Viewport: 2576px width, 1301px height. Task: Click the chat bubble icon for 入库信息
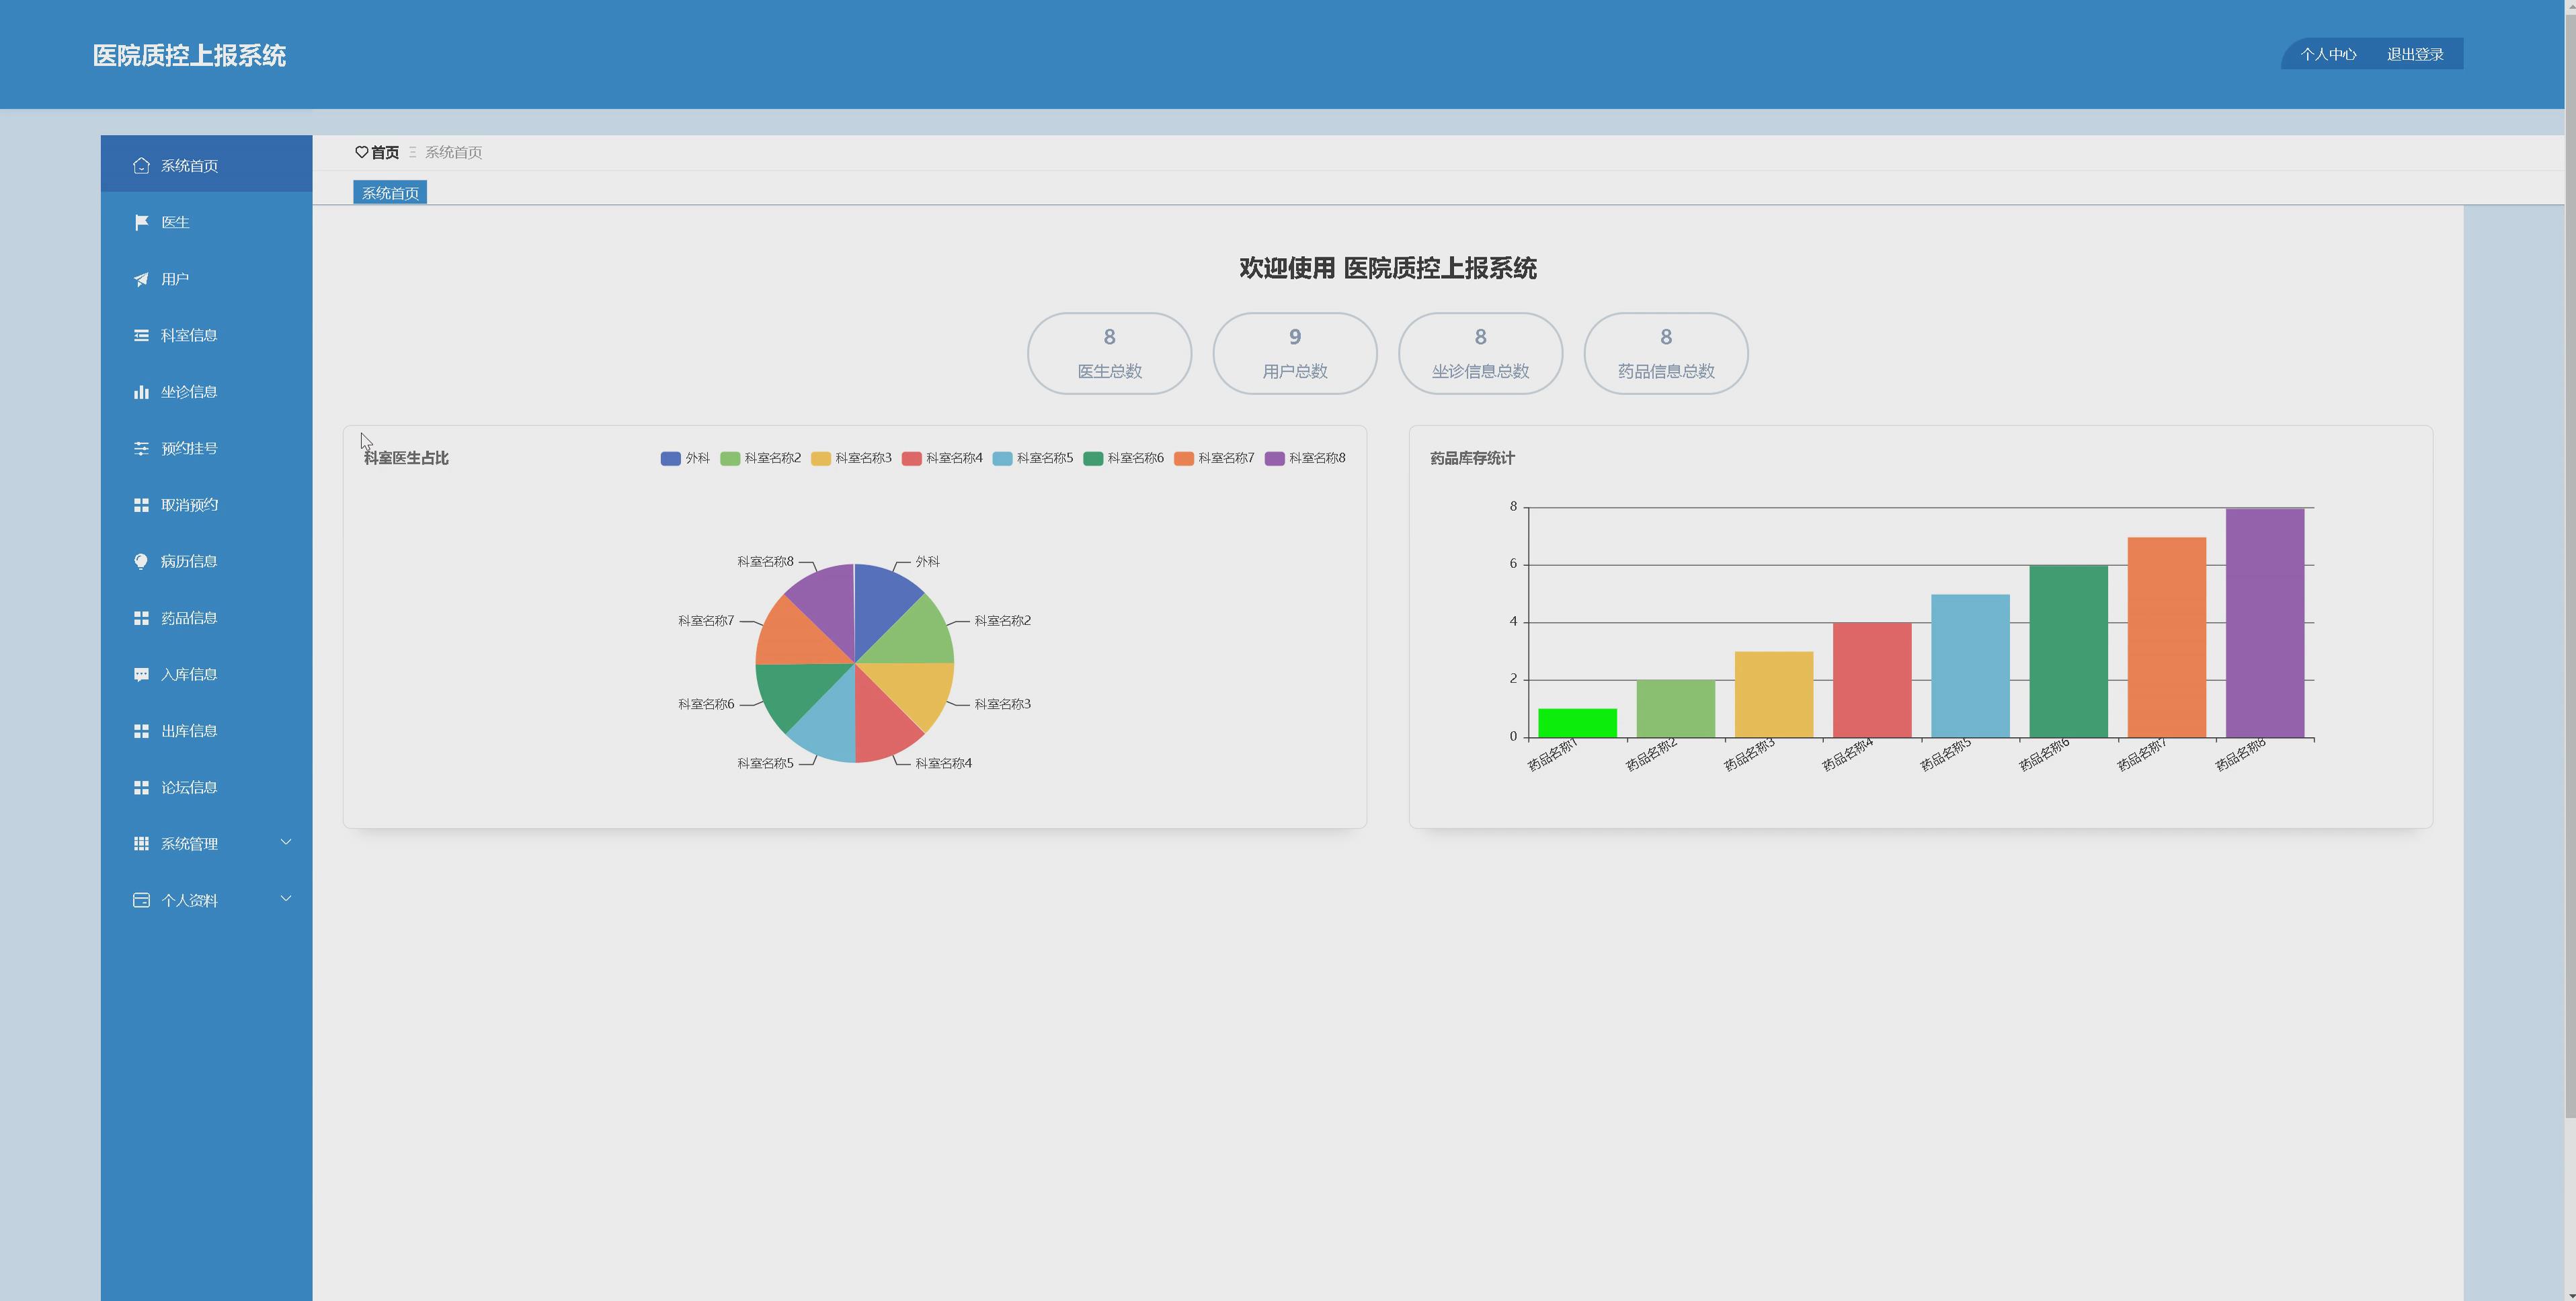[141, 674]
